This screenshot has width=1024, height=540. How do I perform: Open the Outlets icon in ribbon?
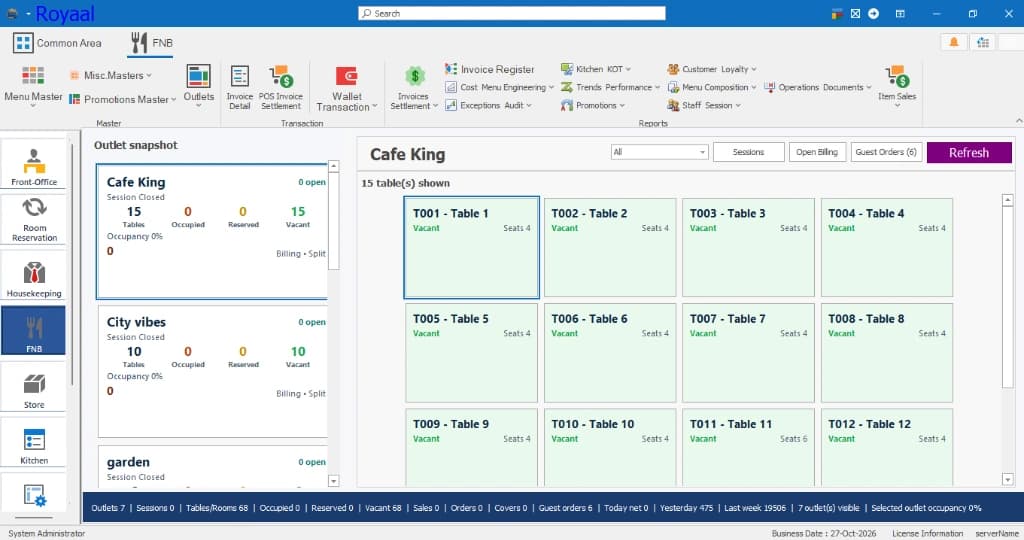pos(199,85)
